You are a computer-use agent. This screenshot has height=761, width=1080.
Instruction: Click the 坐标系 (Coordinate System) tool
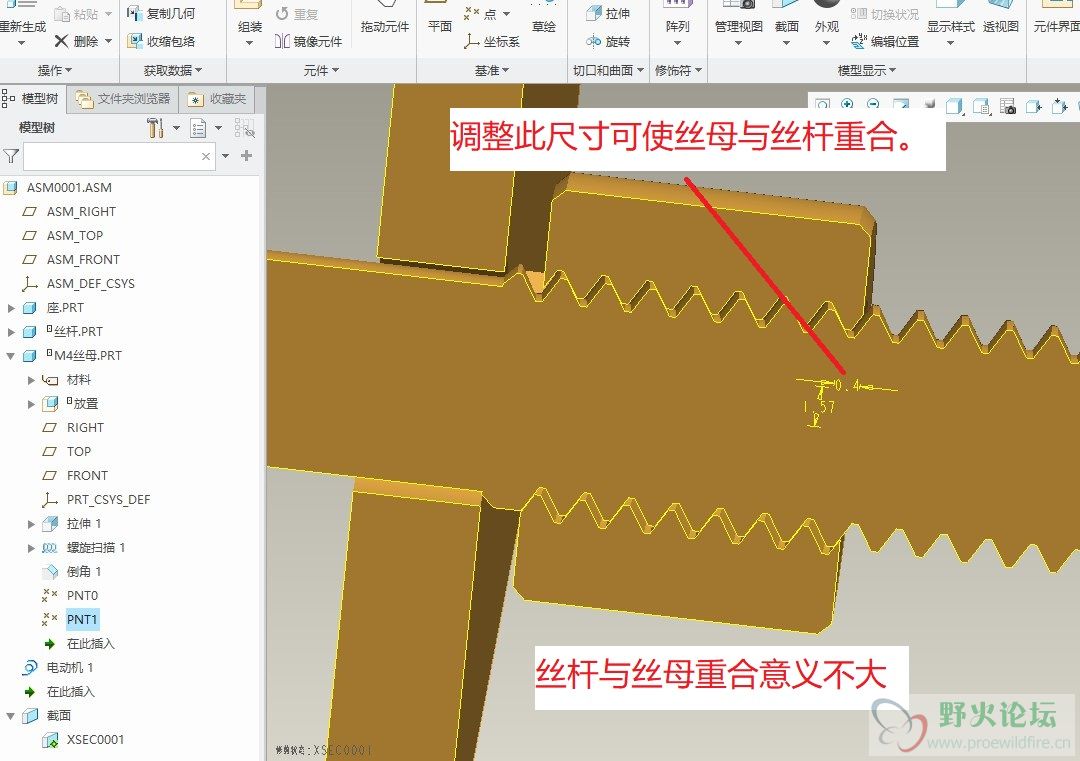coord(492,41)
